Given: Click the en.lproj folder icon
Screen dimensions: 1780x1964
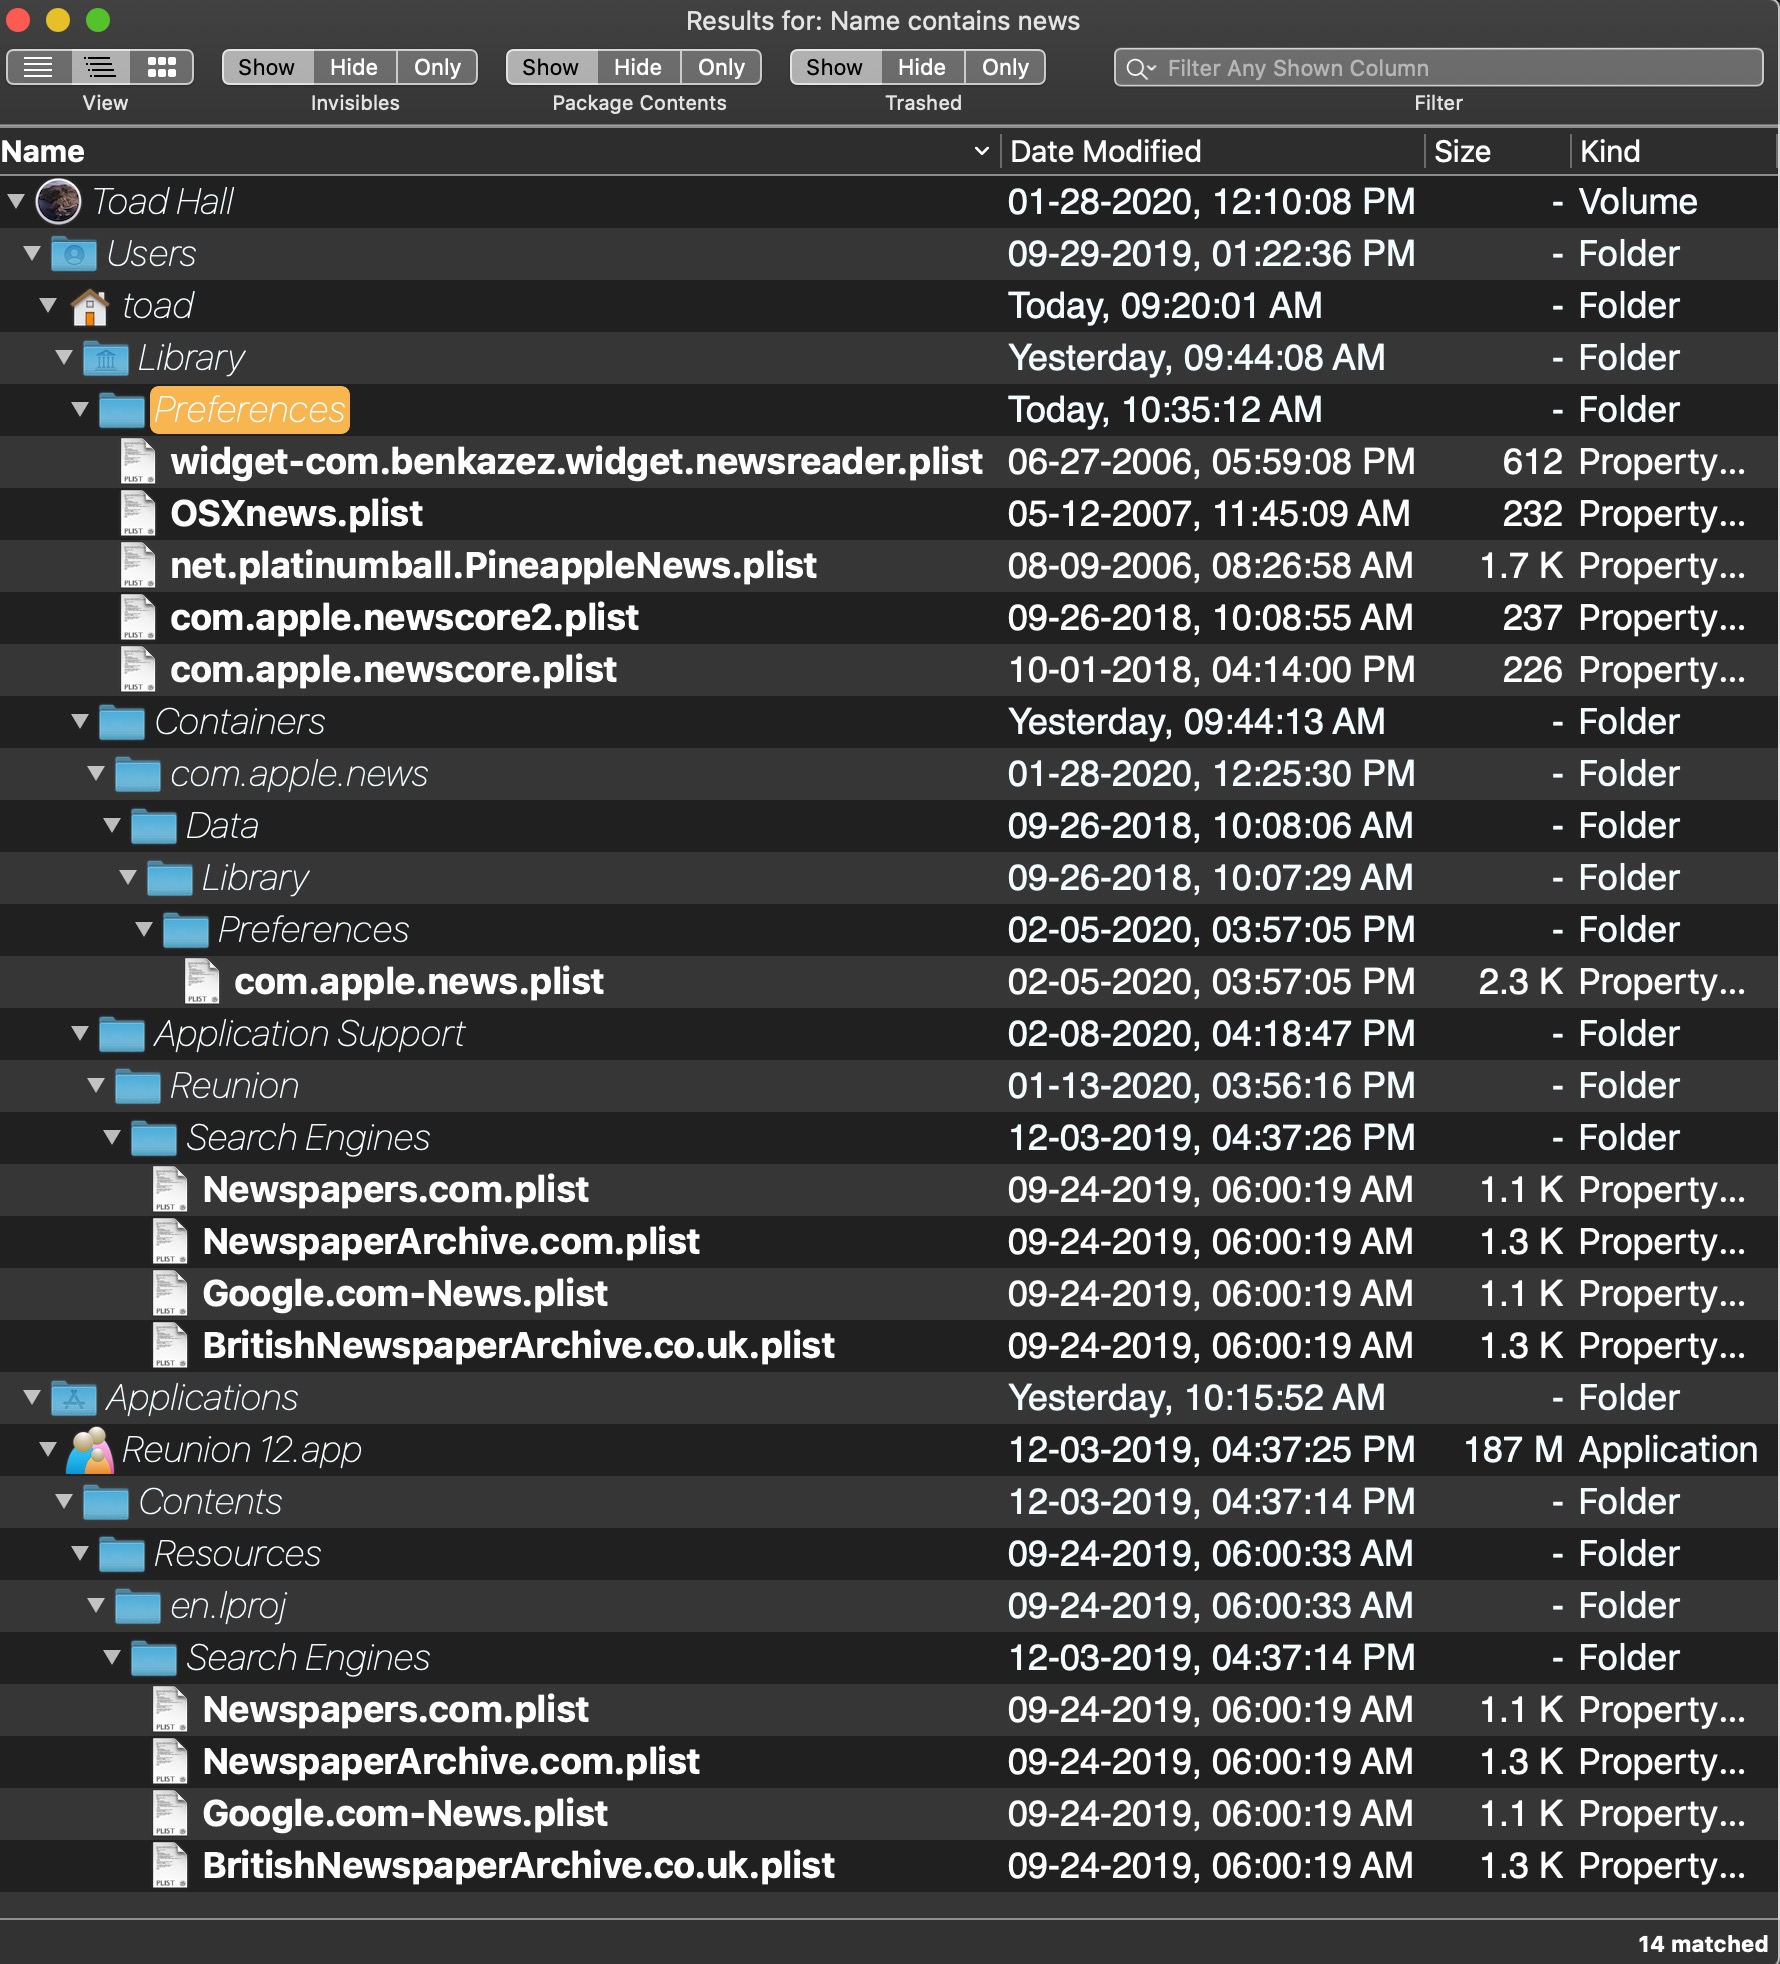Looking at the screenshot, I should (138, 1606).
